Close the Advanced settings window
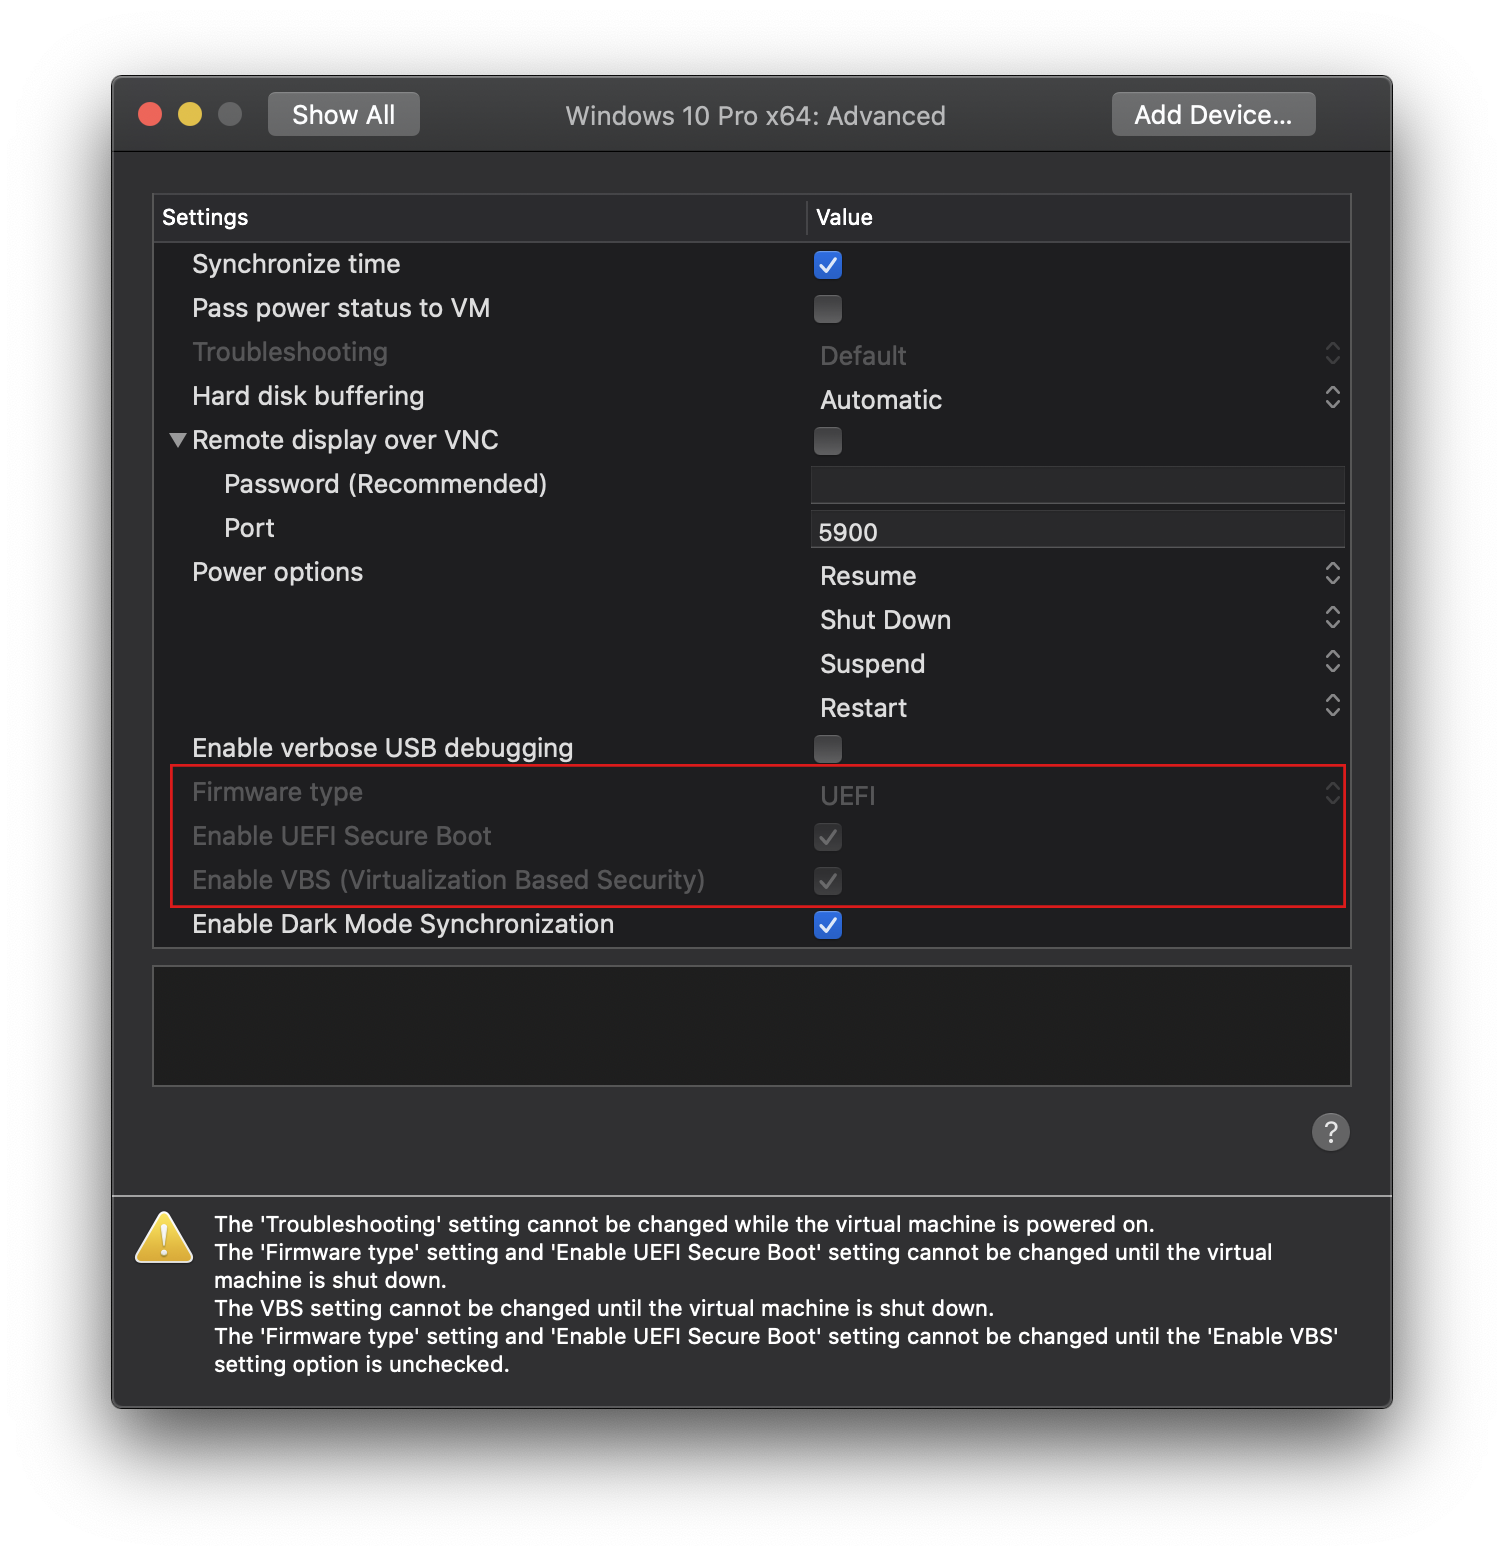This screenshot has width=1504, height=1556. pos(150,115)
